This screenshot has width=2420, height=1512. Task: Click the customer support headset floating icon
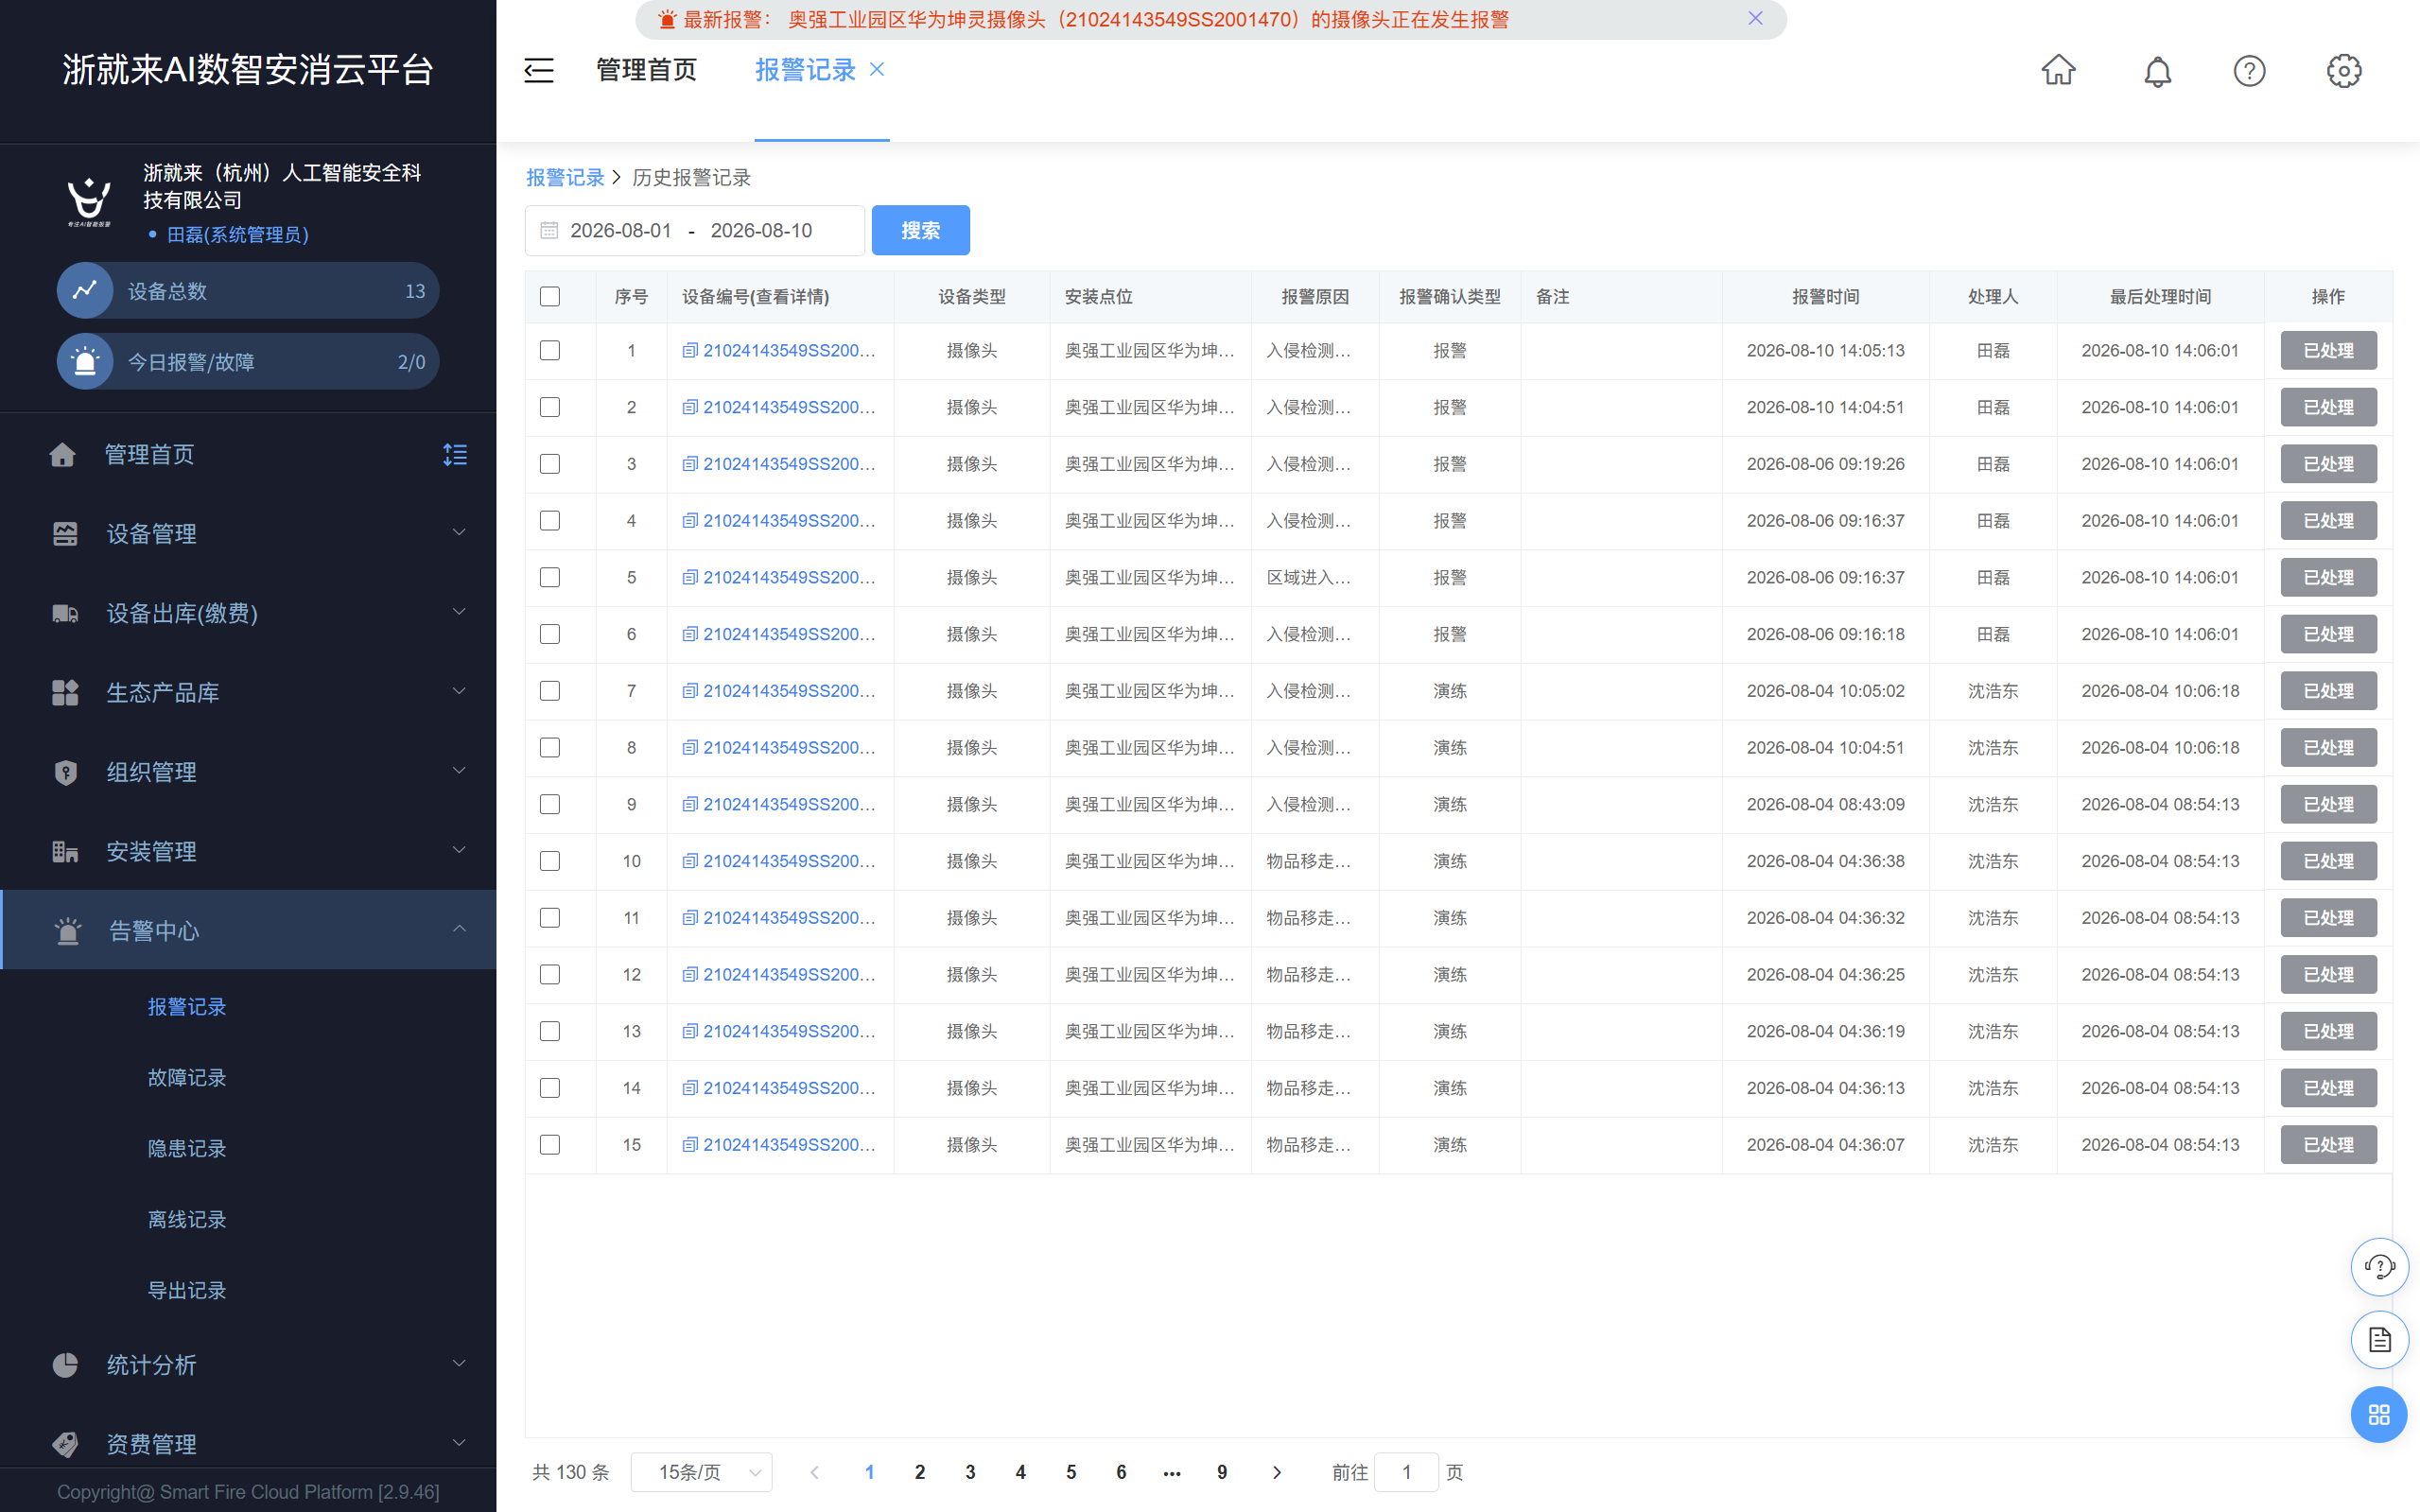click(2379, 1267)
